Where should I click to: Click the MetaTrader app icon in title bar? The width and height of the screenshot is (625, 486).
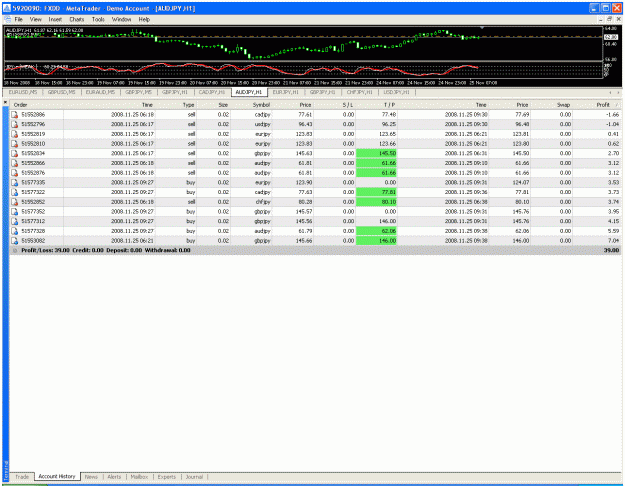(x=6, y=8)
